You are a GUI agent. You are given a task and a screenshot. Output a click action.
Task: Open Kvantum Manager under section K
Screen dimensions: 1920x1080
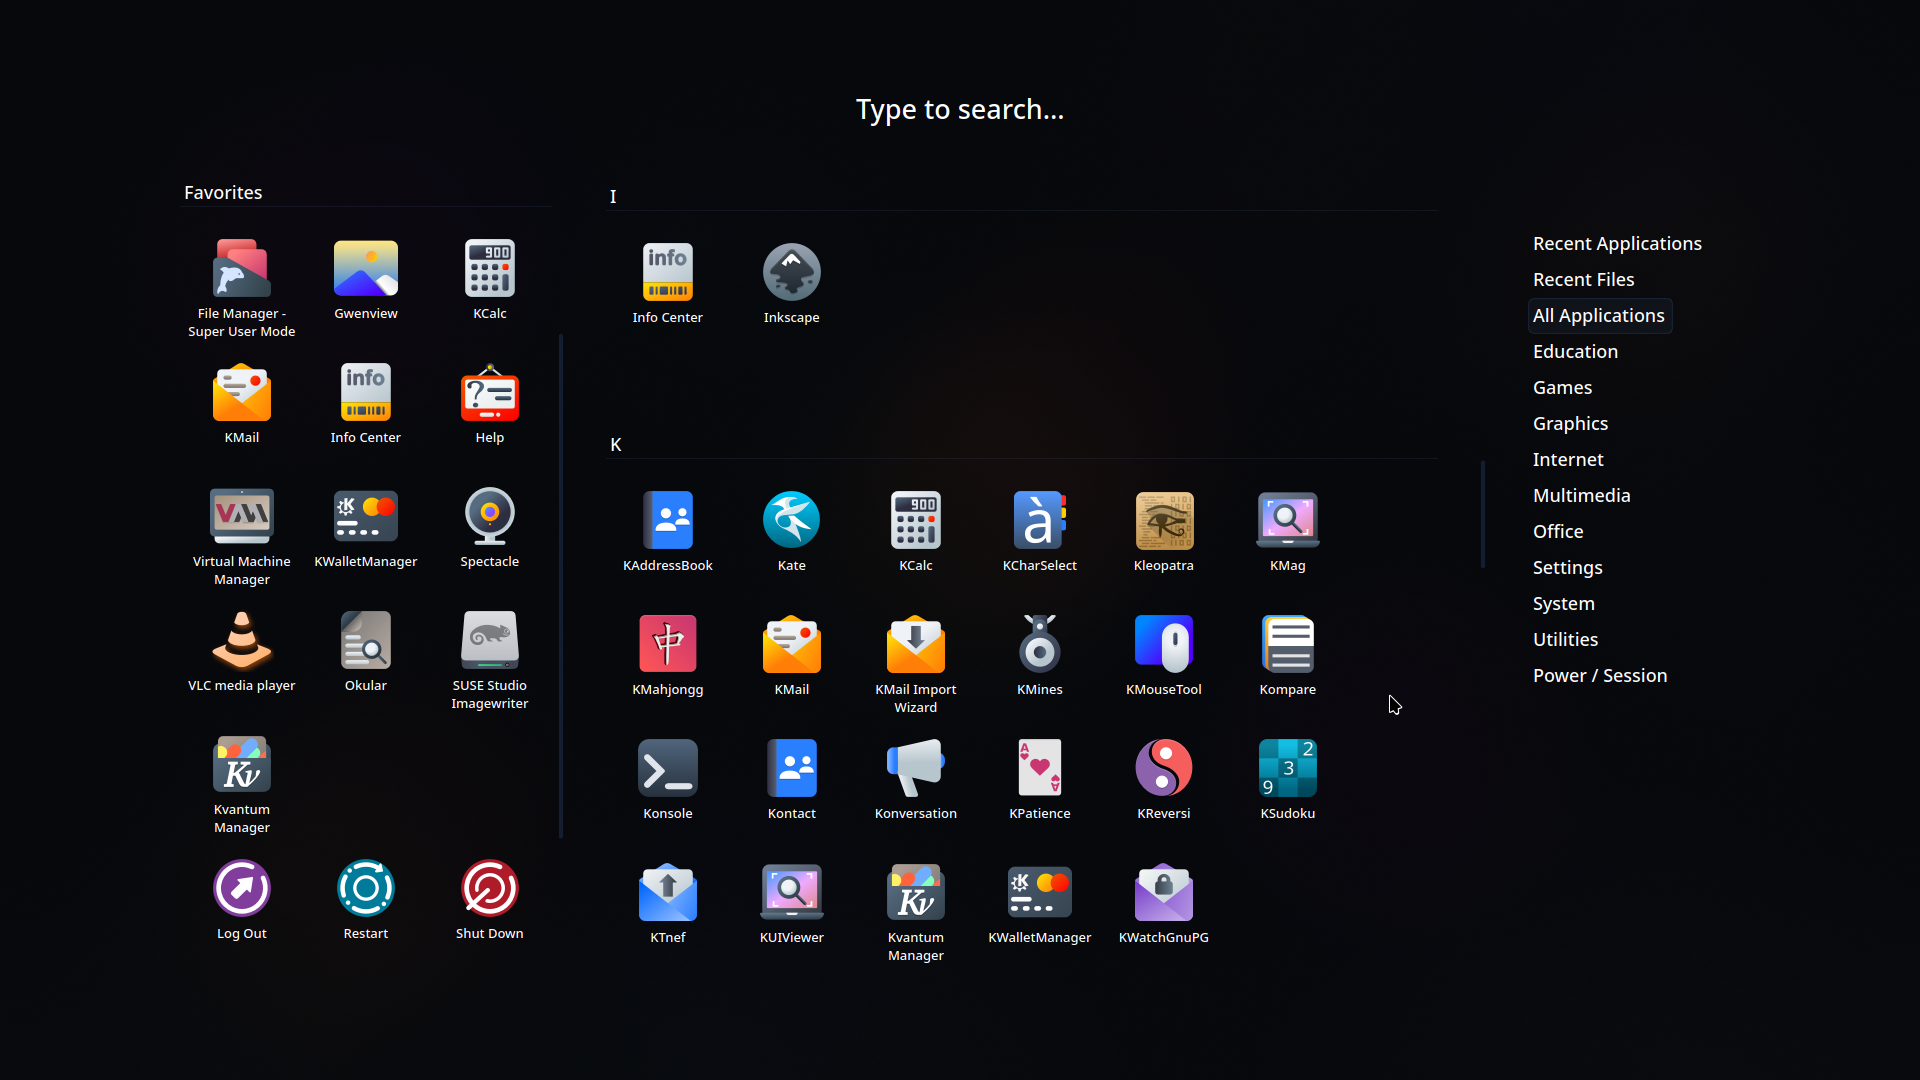coord(916,912)
